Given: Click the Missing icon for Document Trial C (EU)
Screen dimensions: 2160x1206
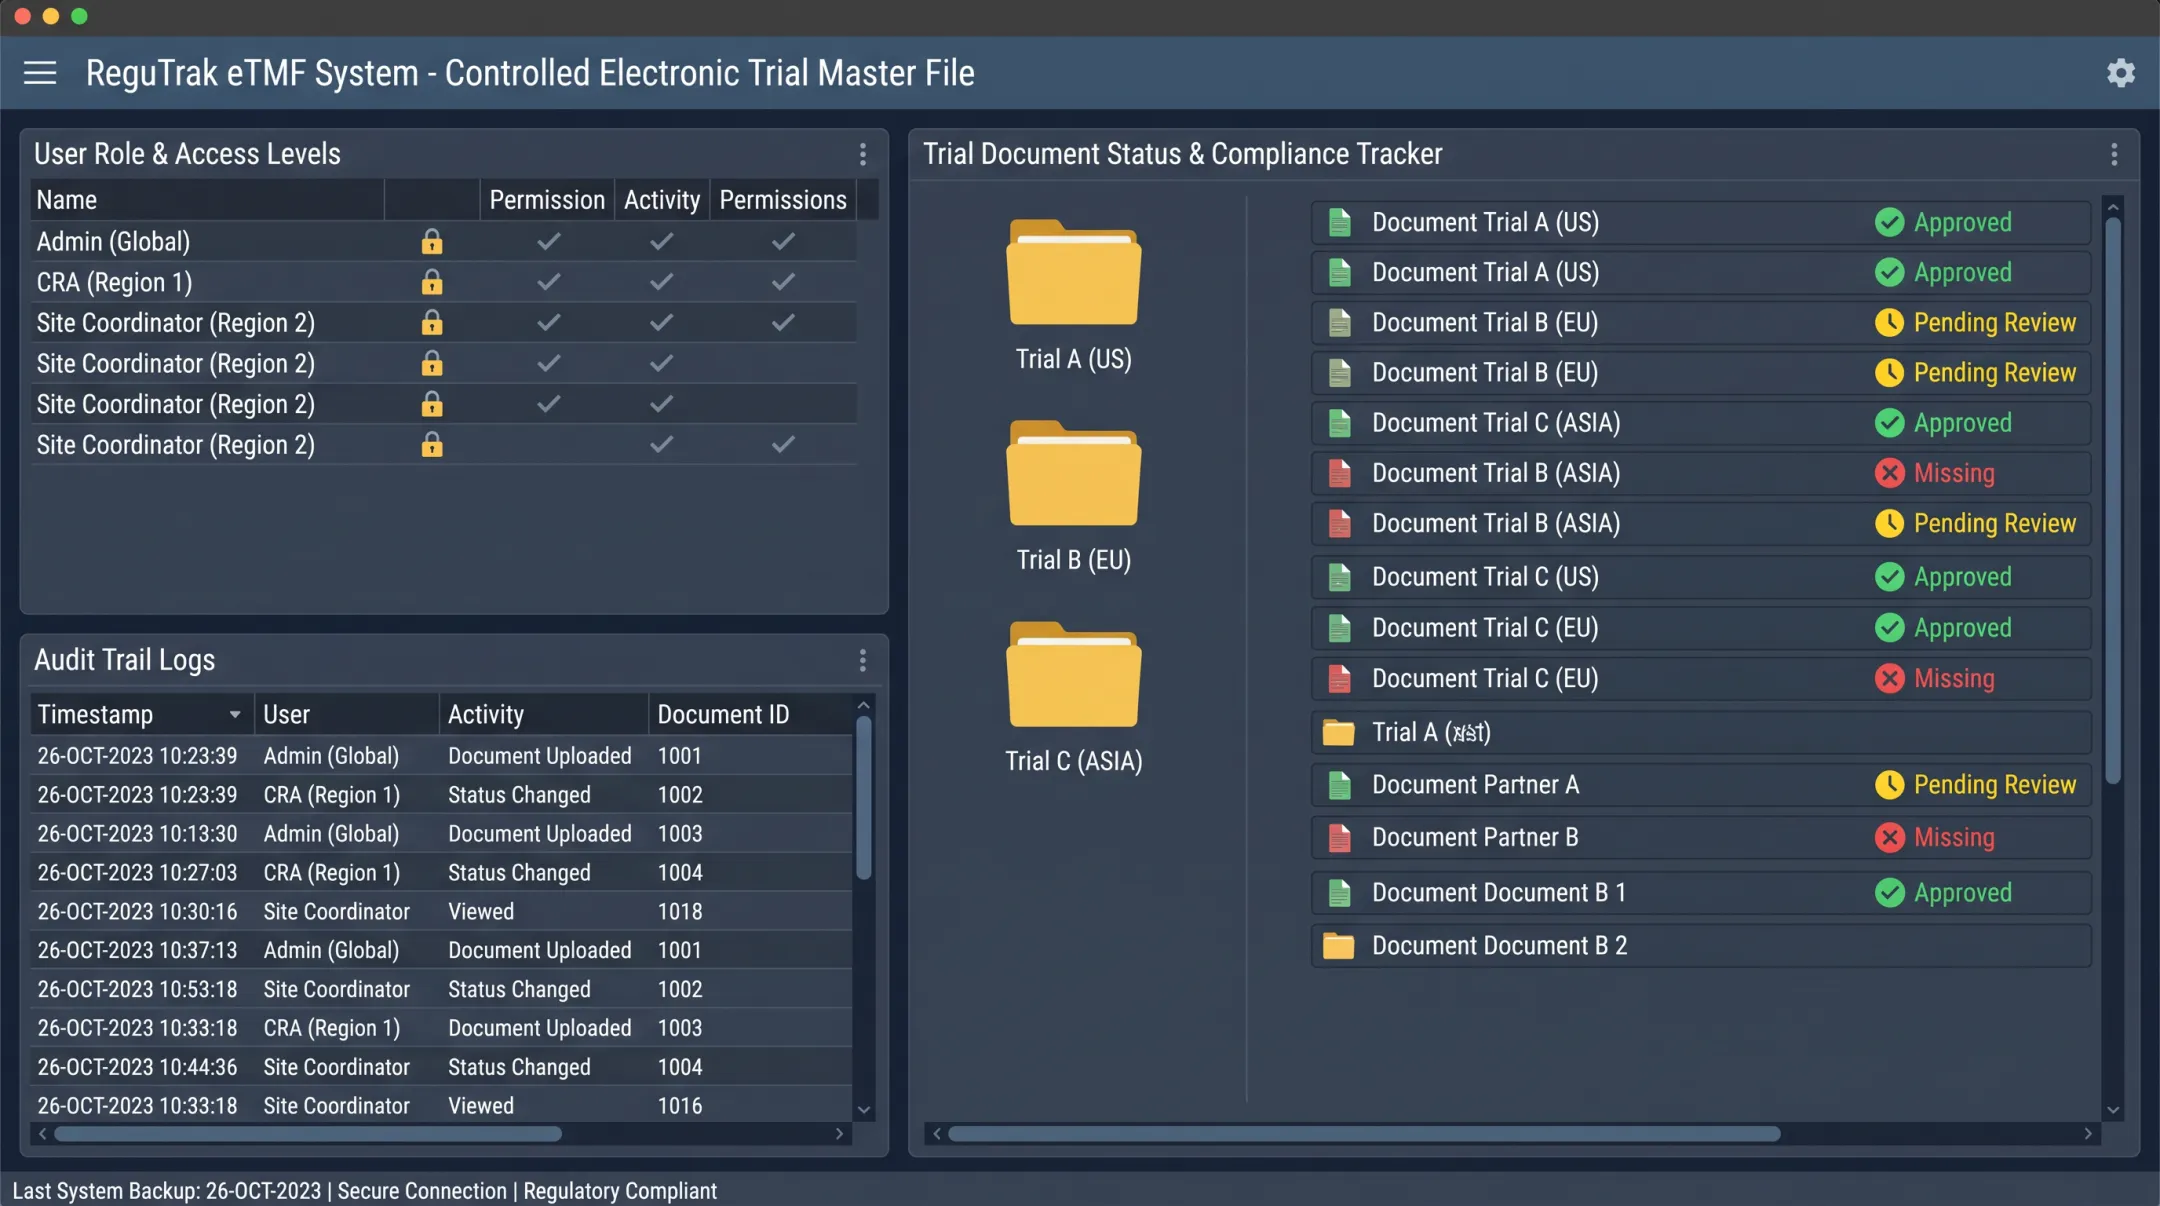Looking at the screenshot, I should click(1889, 678).
